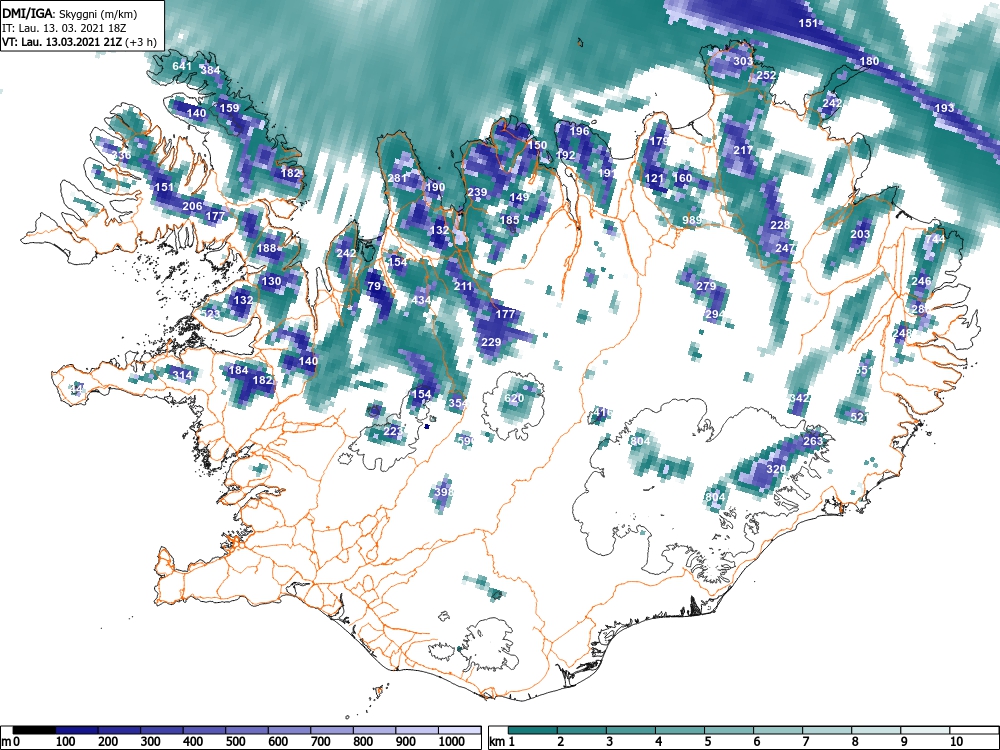1000x750 pixels.
Task: Click the visibility value 294 on the map
Action: [715, 314]
